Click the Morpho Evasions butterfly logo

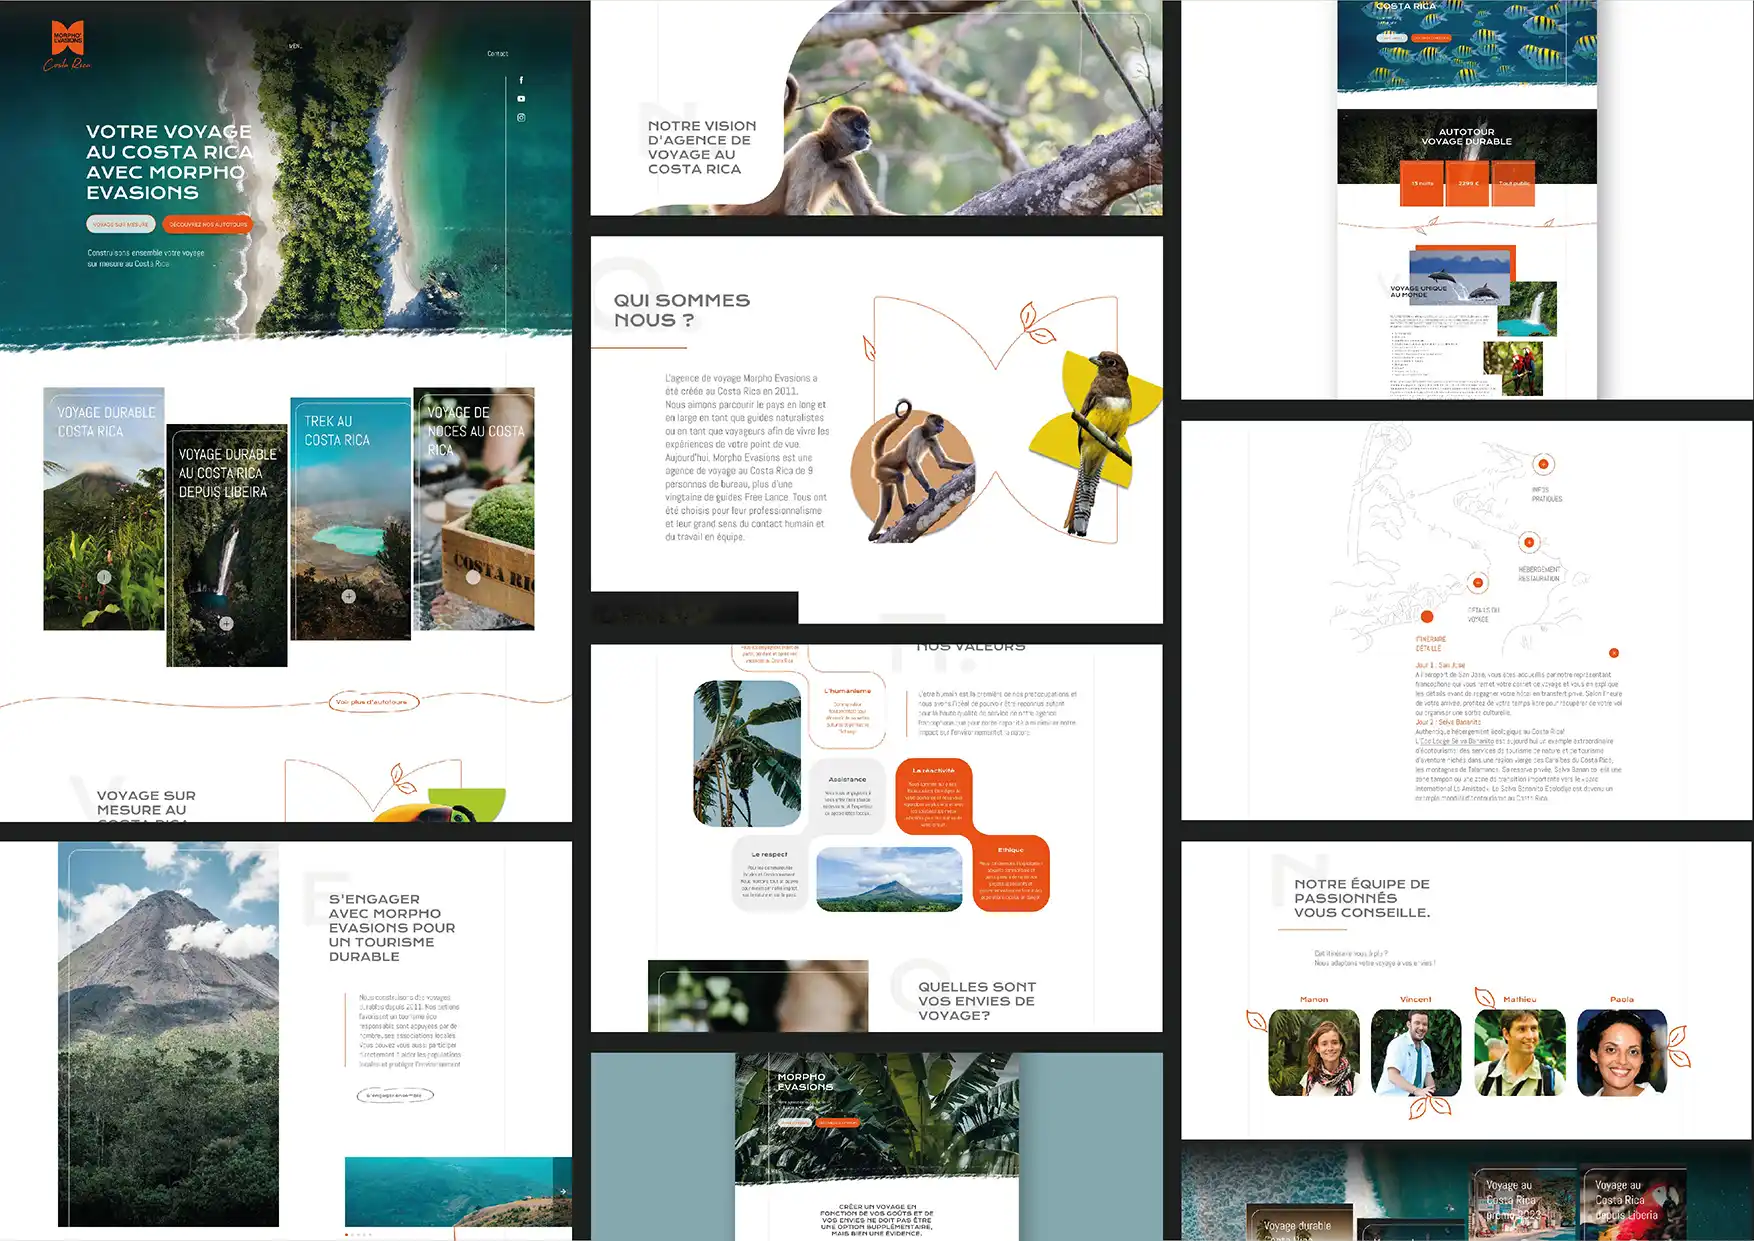[x=68, y=44]
